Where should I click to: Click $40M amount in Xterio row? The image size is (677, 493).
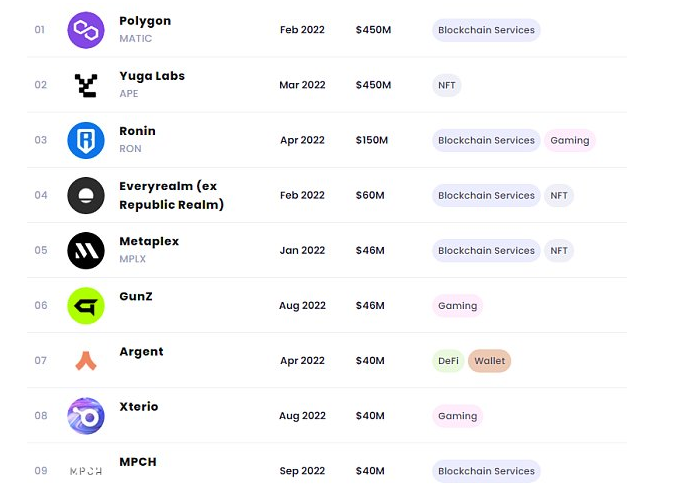point(370,416)
